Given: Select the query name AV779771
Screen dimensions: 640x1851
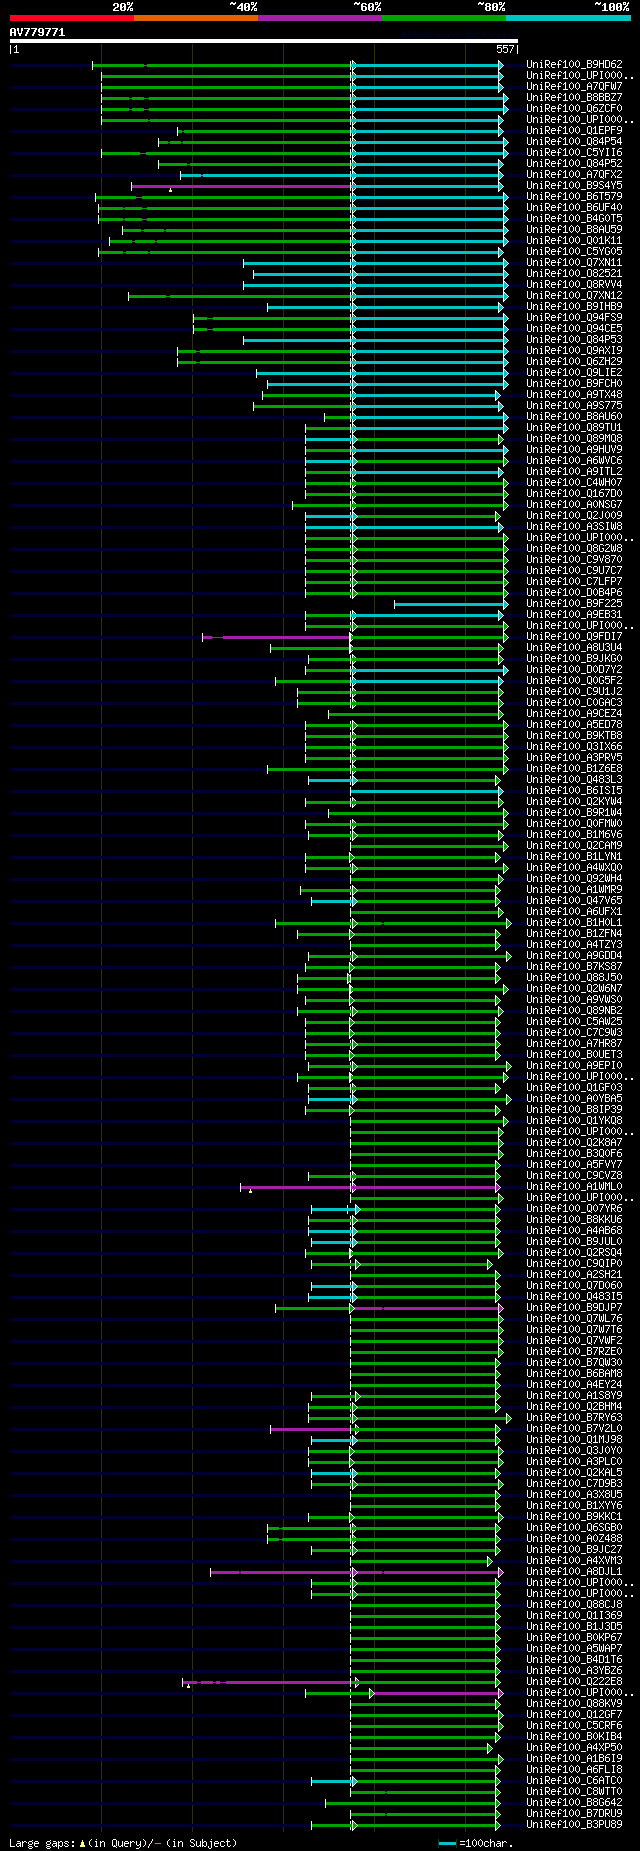Looking at the screenshot, I should (x=37, y=32).
